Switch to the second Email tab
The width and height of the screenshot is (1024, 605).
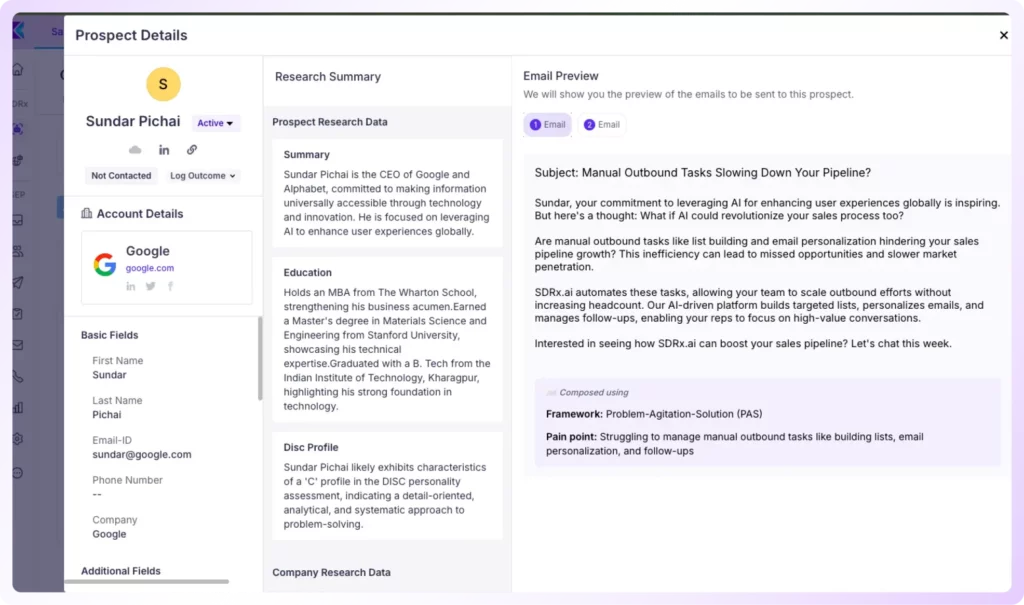(602, 125)
